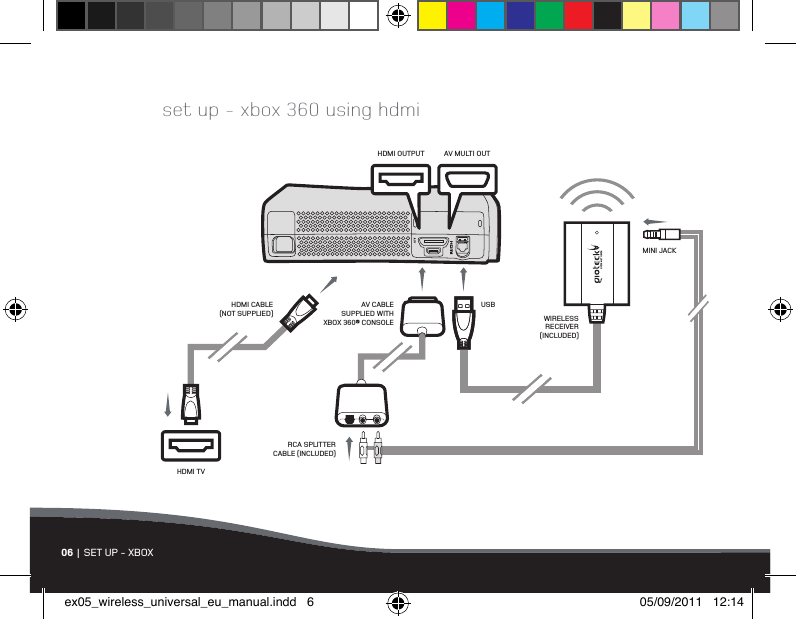Pick the cyan swatch in the color bar
The height and width of the screenshot is (619, 796).
pos(490,15)
